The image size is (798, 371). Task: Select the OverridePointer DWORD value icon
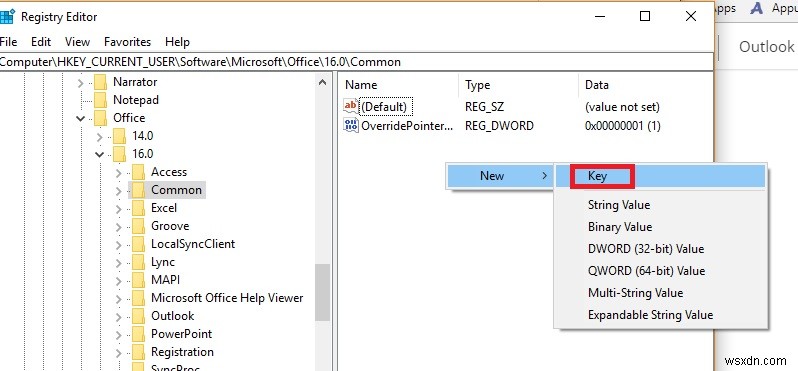point(351,125)
